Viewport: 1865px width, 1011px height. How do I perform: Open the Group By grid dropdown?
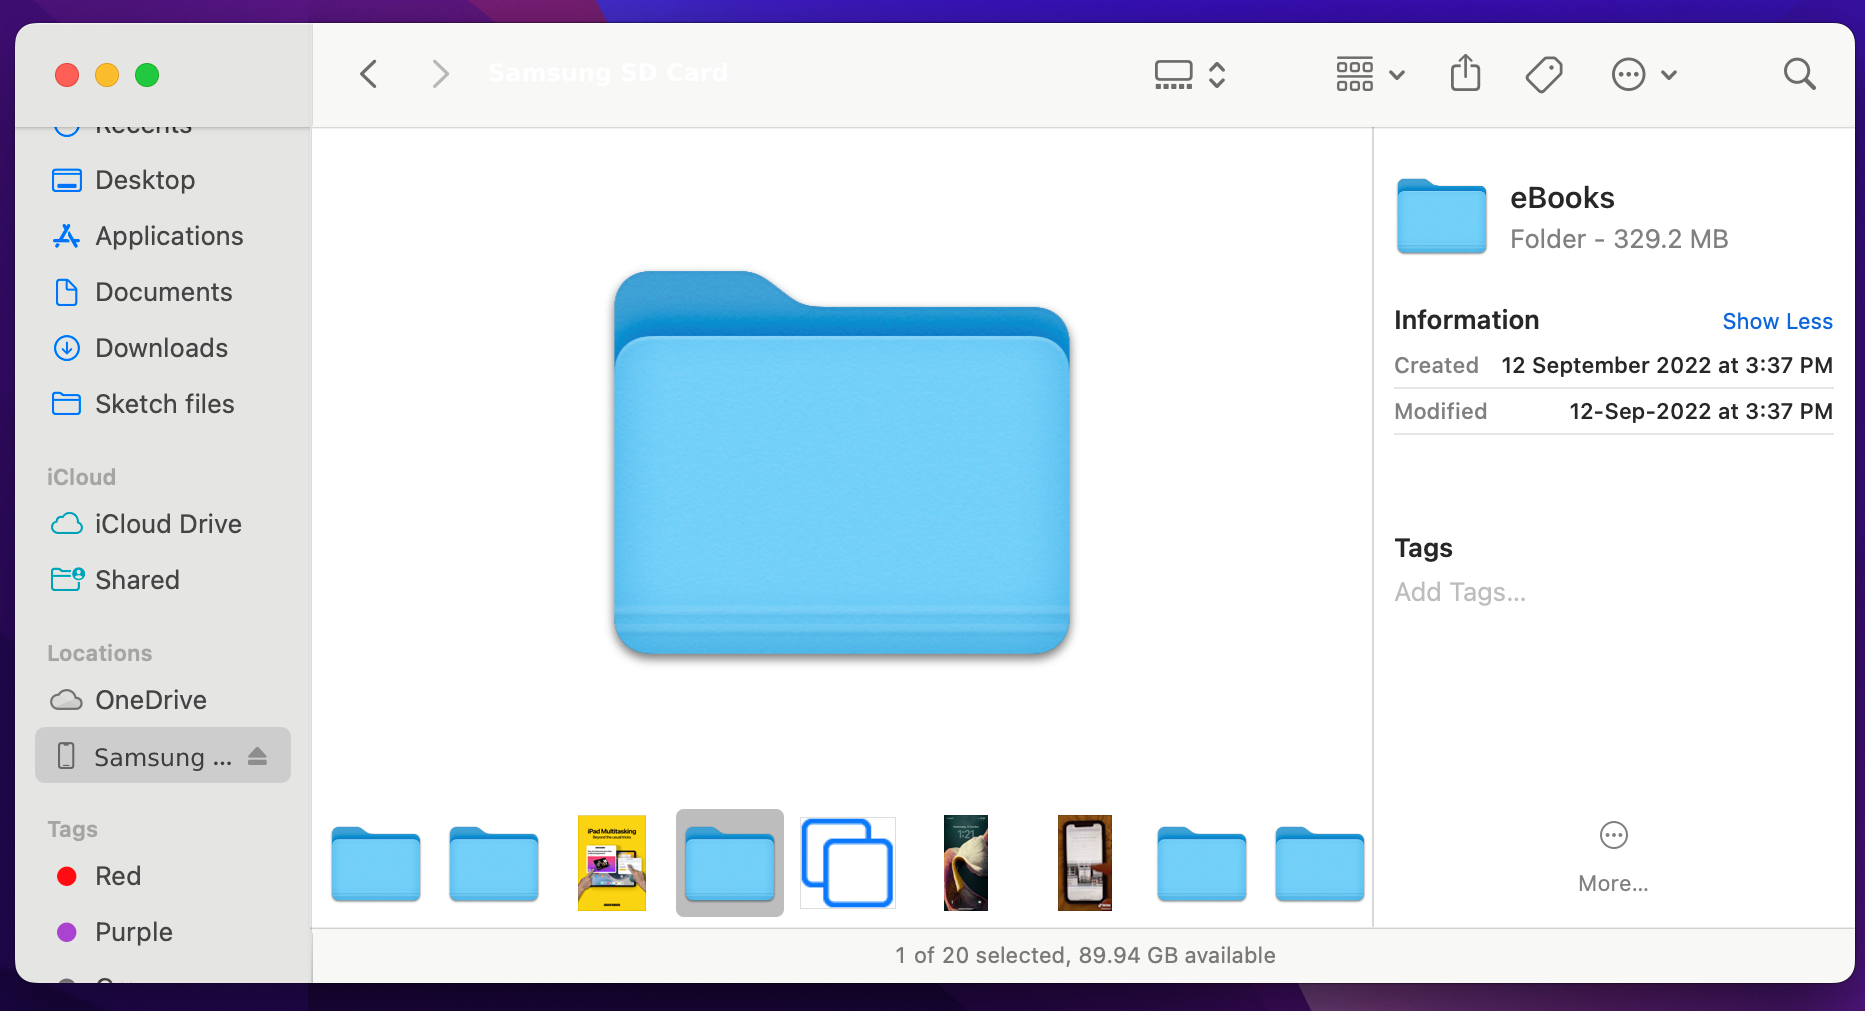(1371, 75)
